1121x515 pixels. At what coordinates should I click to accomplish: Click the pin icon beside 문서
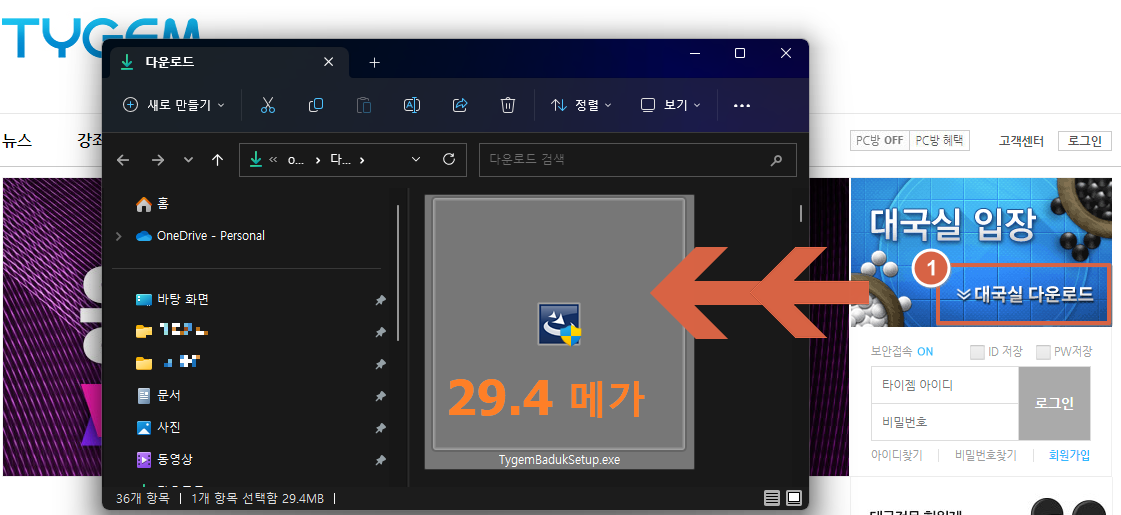pos(380,396)
